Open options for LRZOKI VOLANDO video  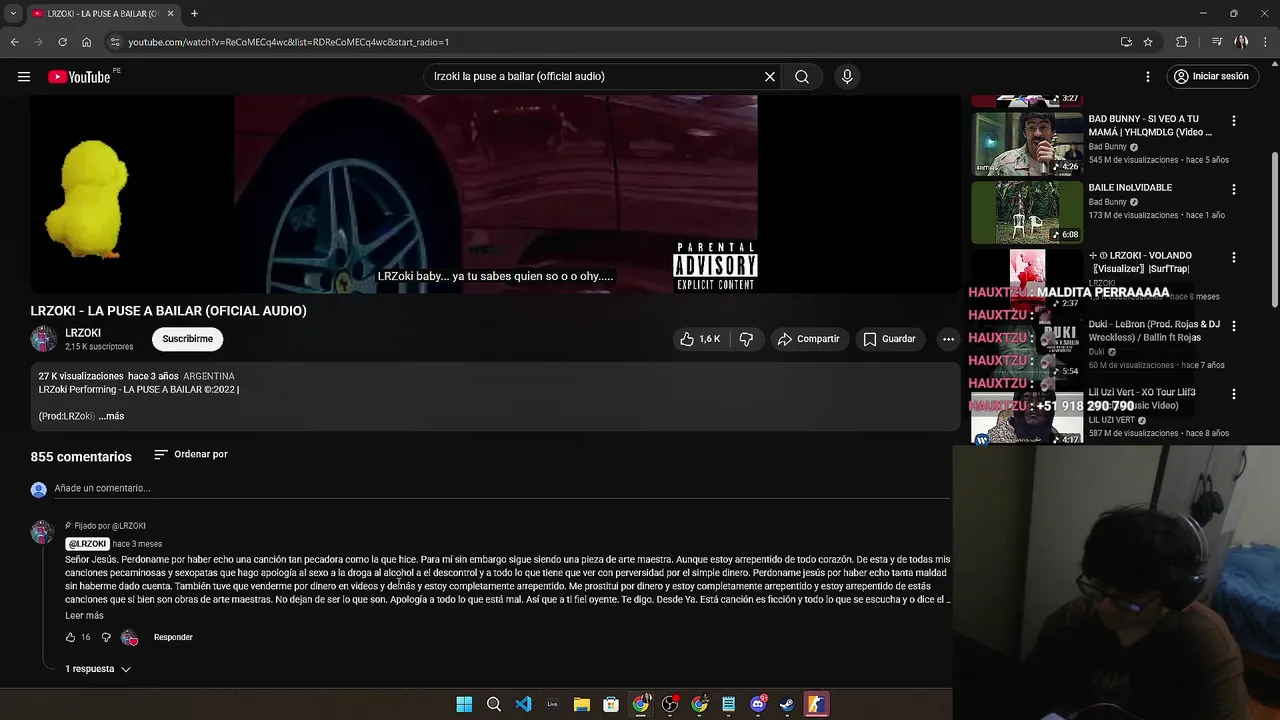pyautogui.click(x=1233, y=257)
